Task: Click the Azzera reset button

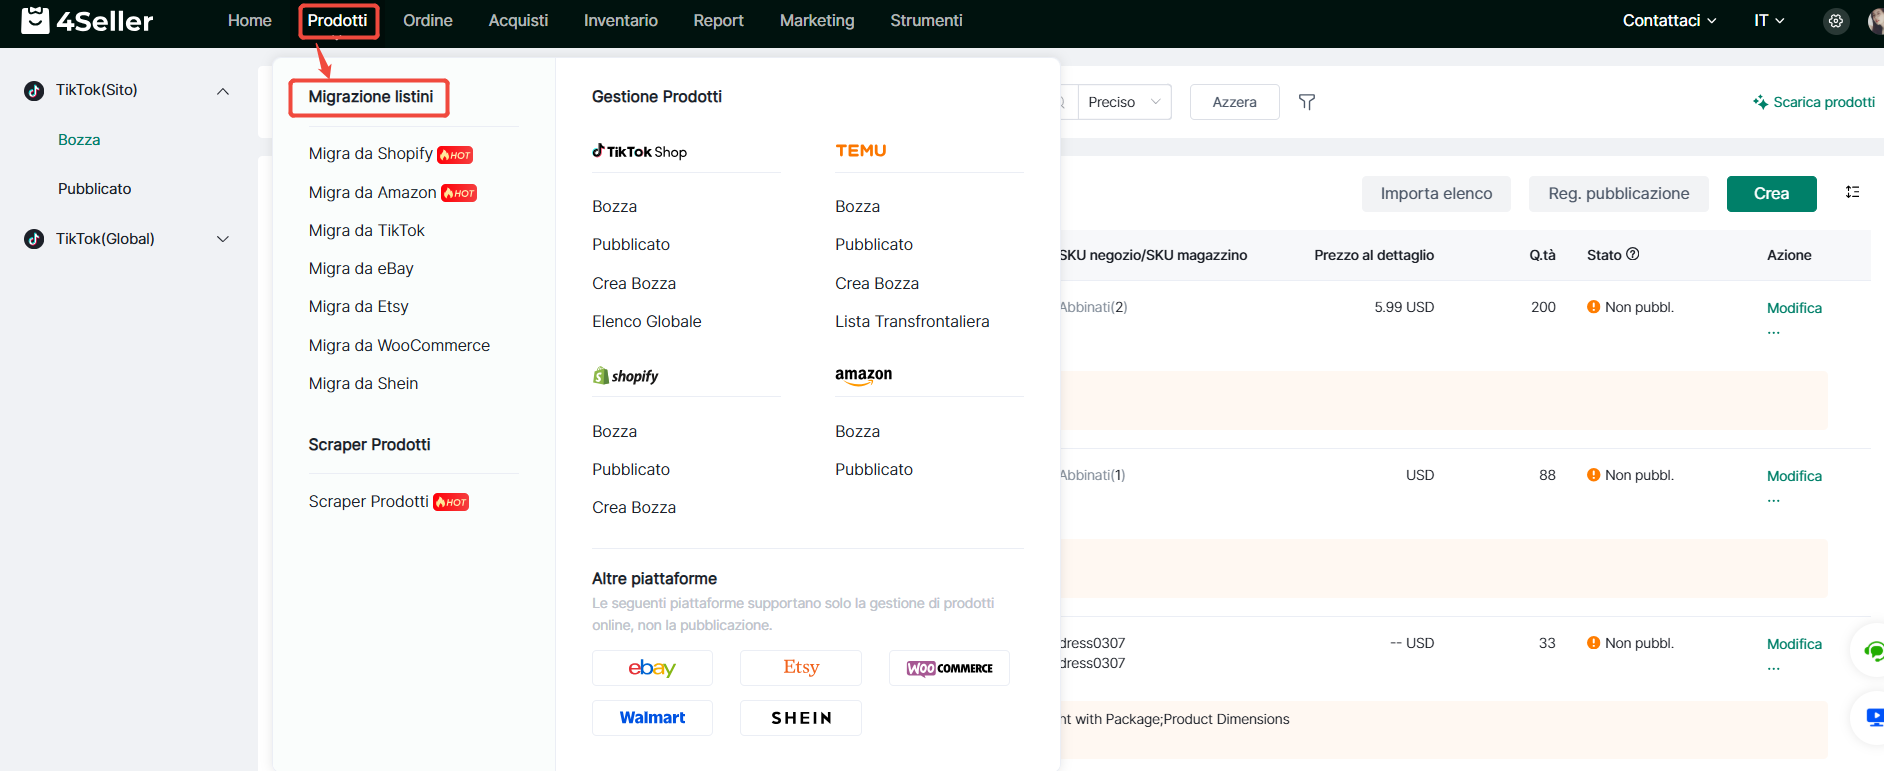Action: tap(1234, 102)
